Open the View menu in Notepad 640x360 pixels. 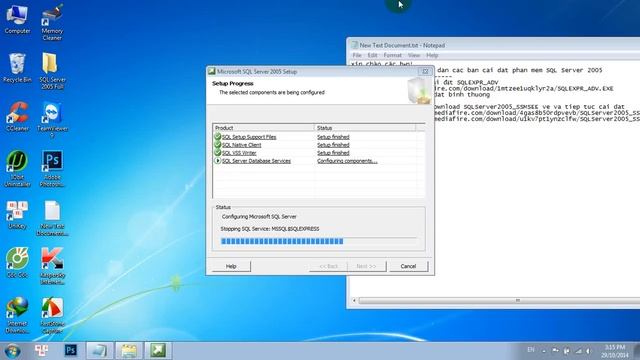click(x=414, y=55)
